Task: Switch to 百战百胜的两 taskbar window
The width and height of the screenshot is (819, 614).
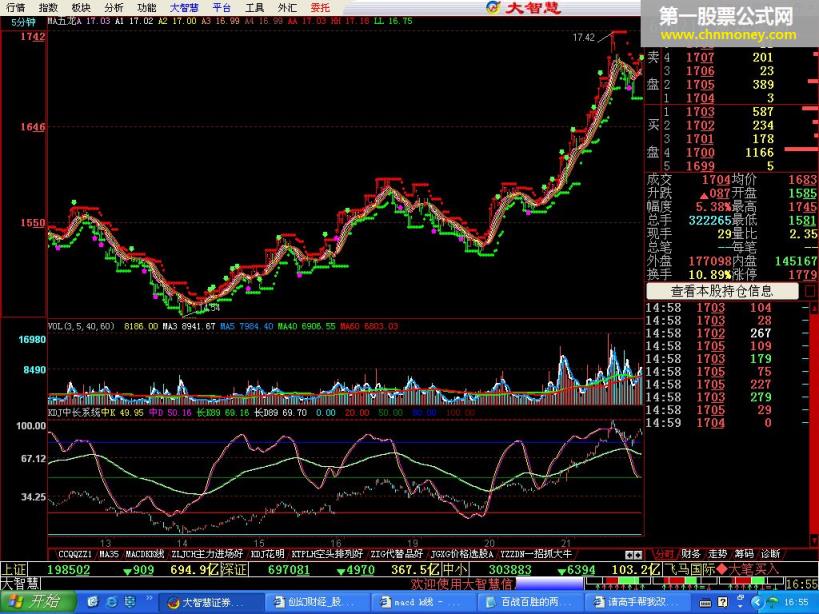Action: point(530,603)
